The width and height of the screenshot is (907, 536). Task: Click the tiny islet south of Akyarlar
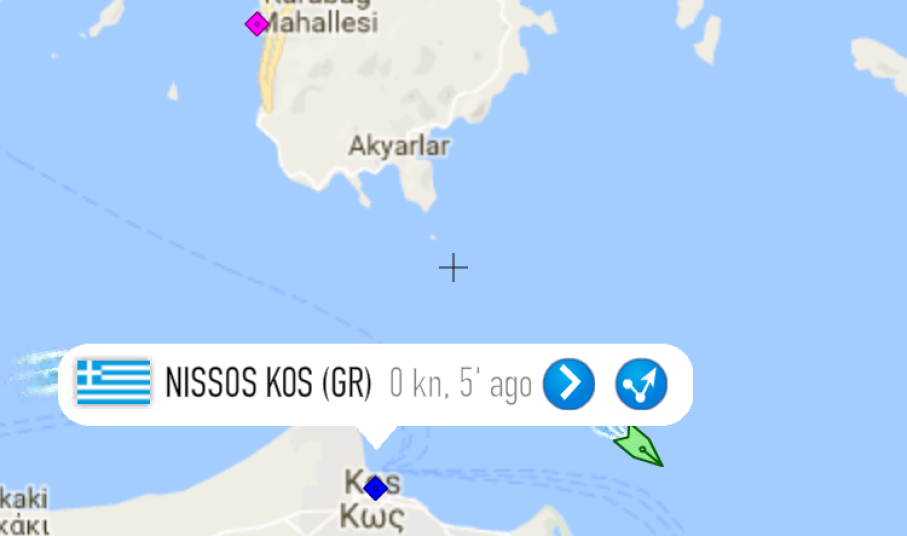pyautogui.click(x=432, y=237)
